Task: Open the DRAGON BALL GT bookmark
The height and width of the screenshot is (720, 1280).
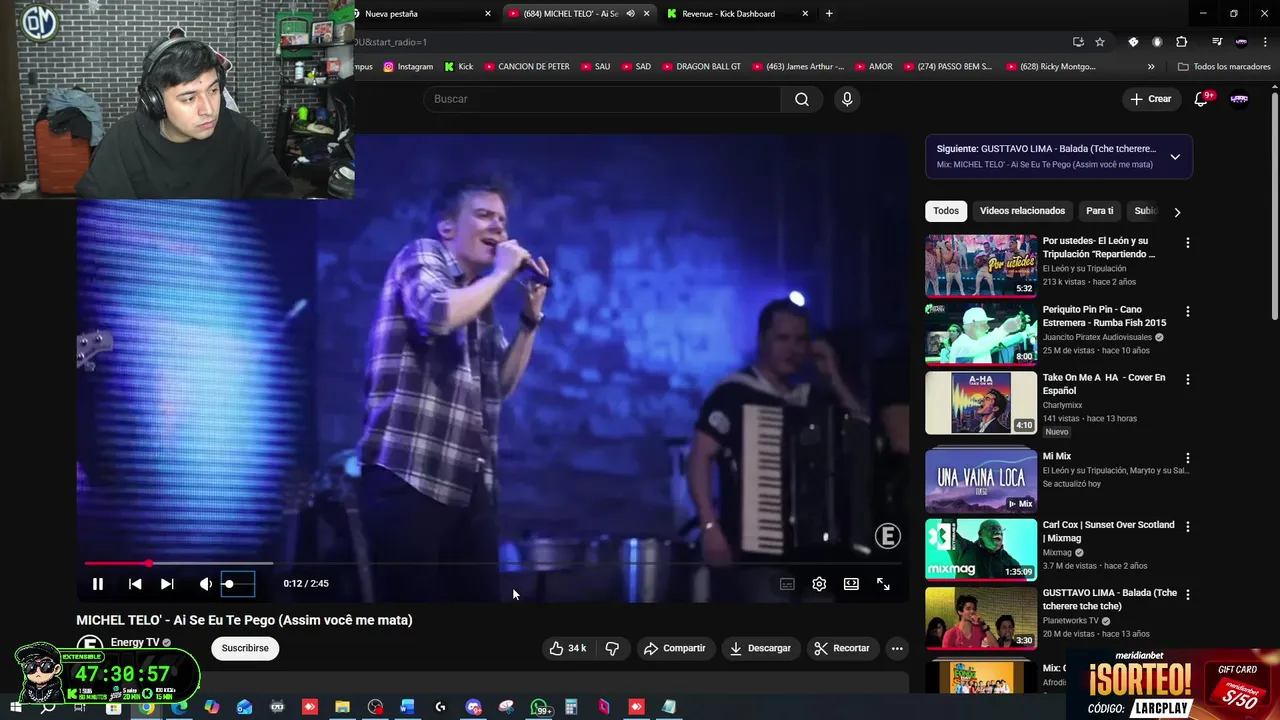Action: [x=700, y=67]
